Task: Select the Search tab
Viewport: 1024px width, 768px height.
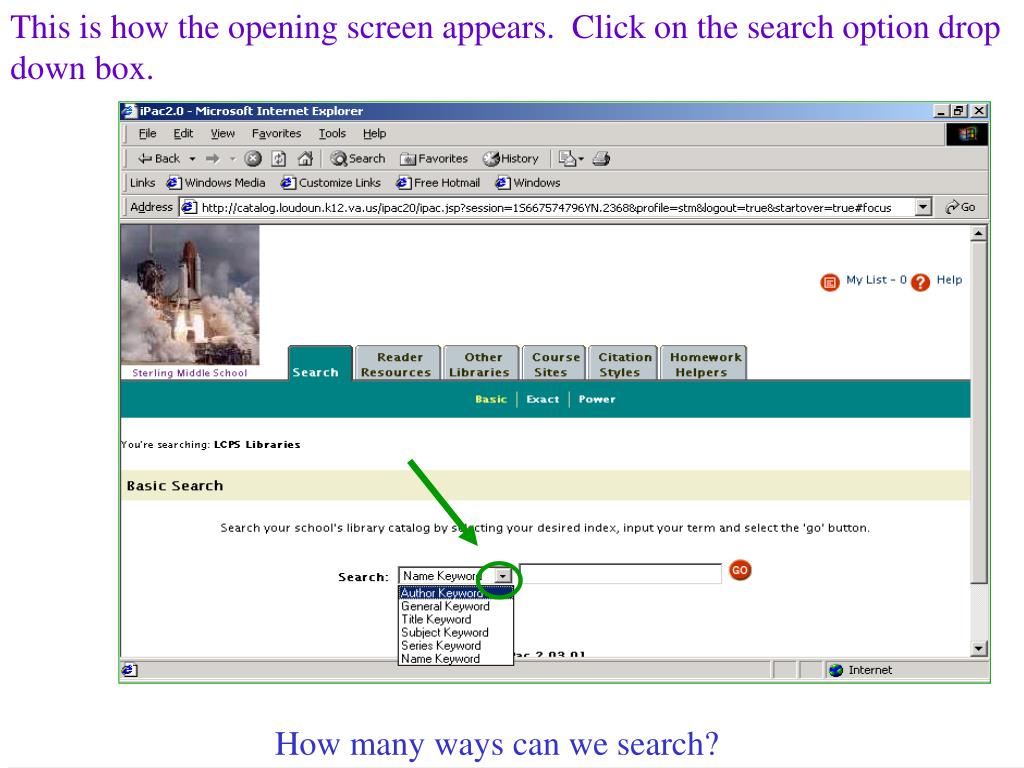Action: (x=320, y=363)
